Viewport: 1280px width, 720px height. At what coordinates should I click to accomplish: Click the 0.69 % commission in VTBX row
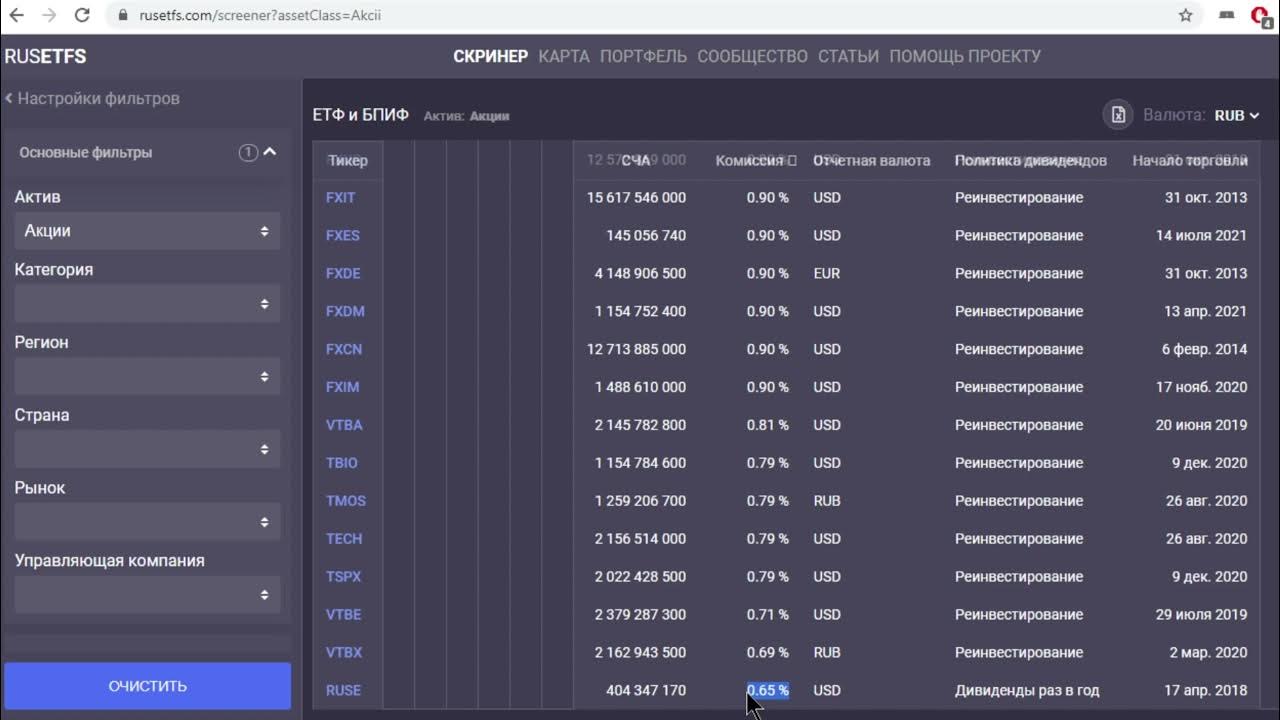[x=768, y=652]
